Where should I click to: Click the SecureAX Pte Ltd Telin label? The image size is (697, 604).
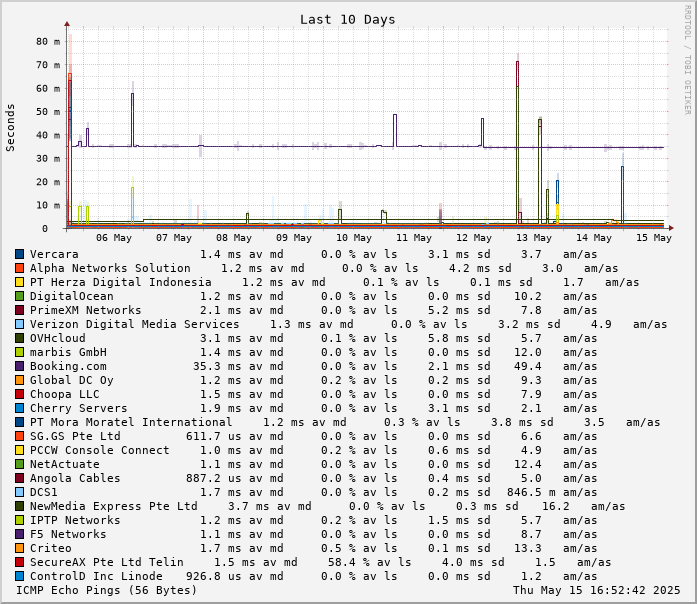coord(107,562)
